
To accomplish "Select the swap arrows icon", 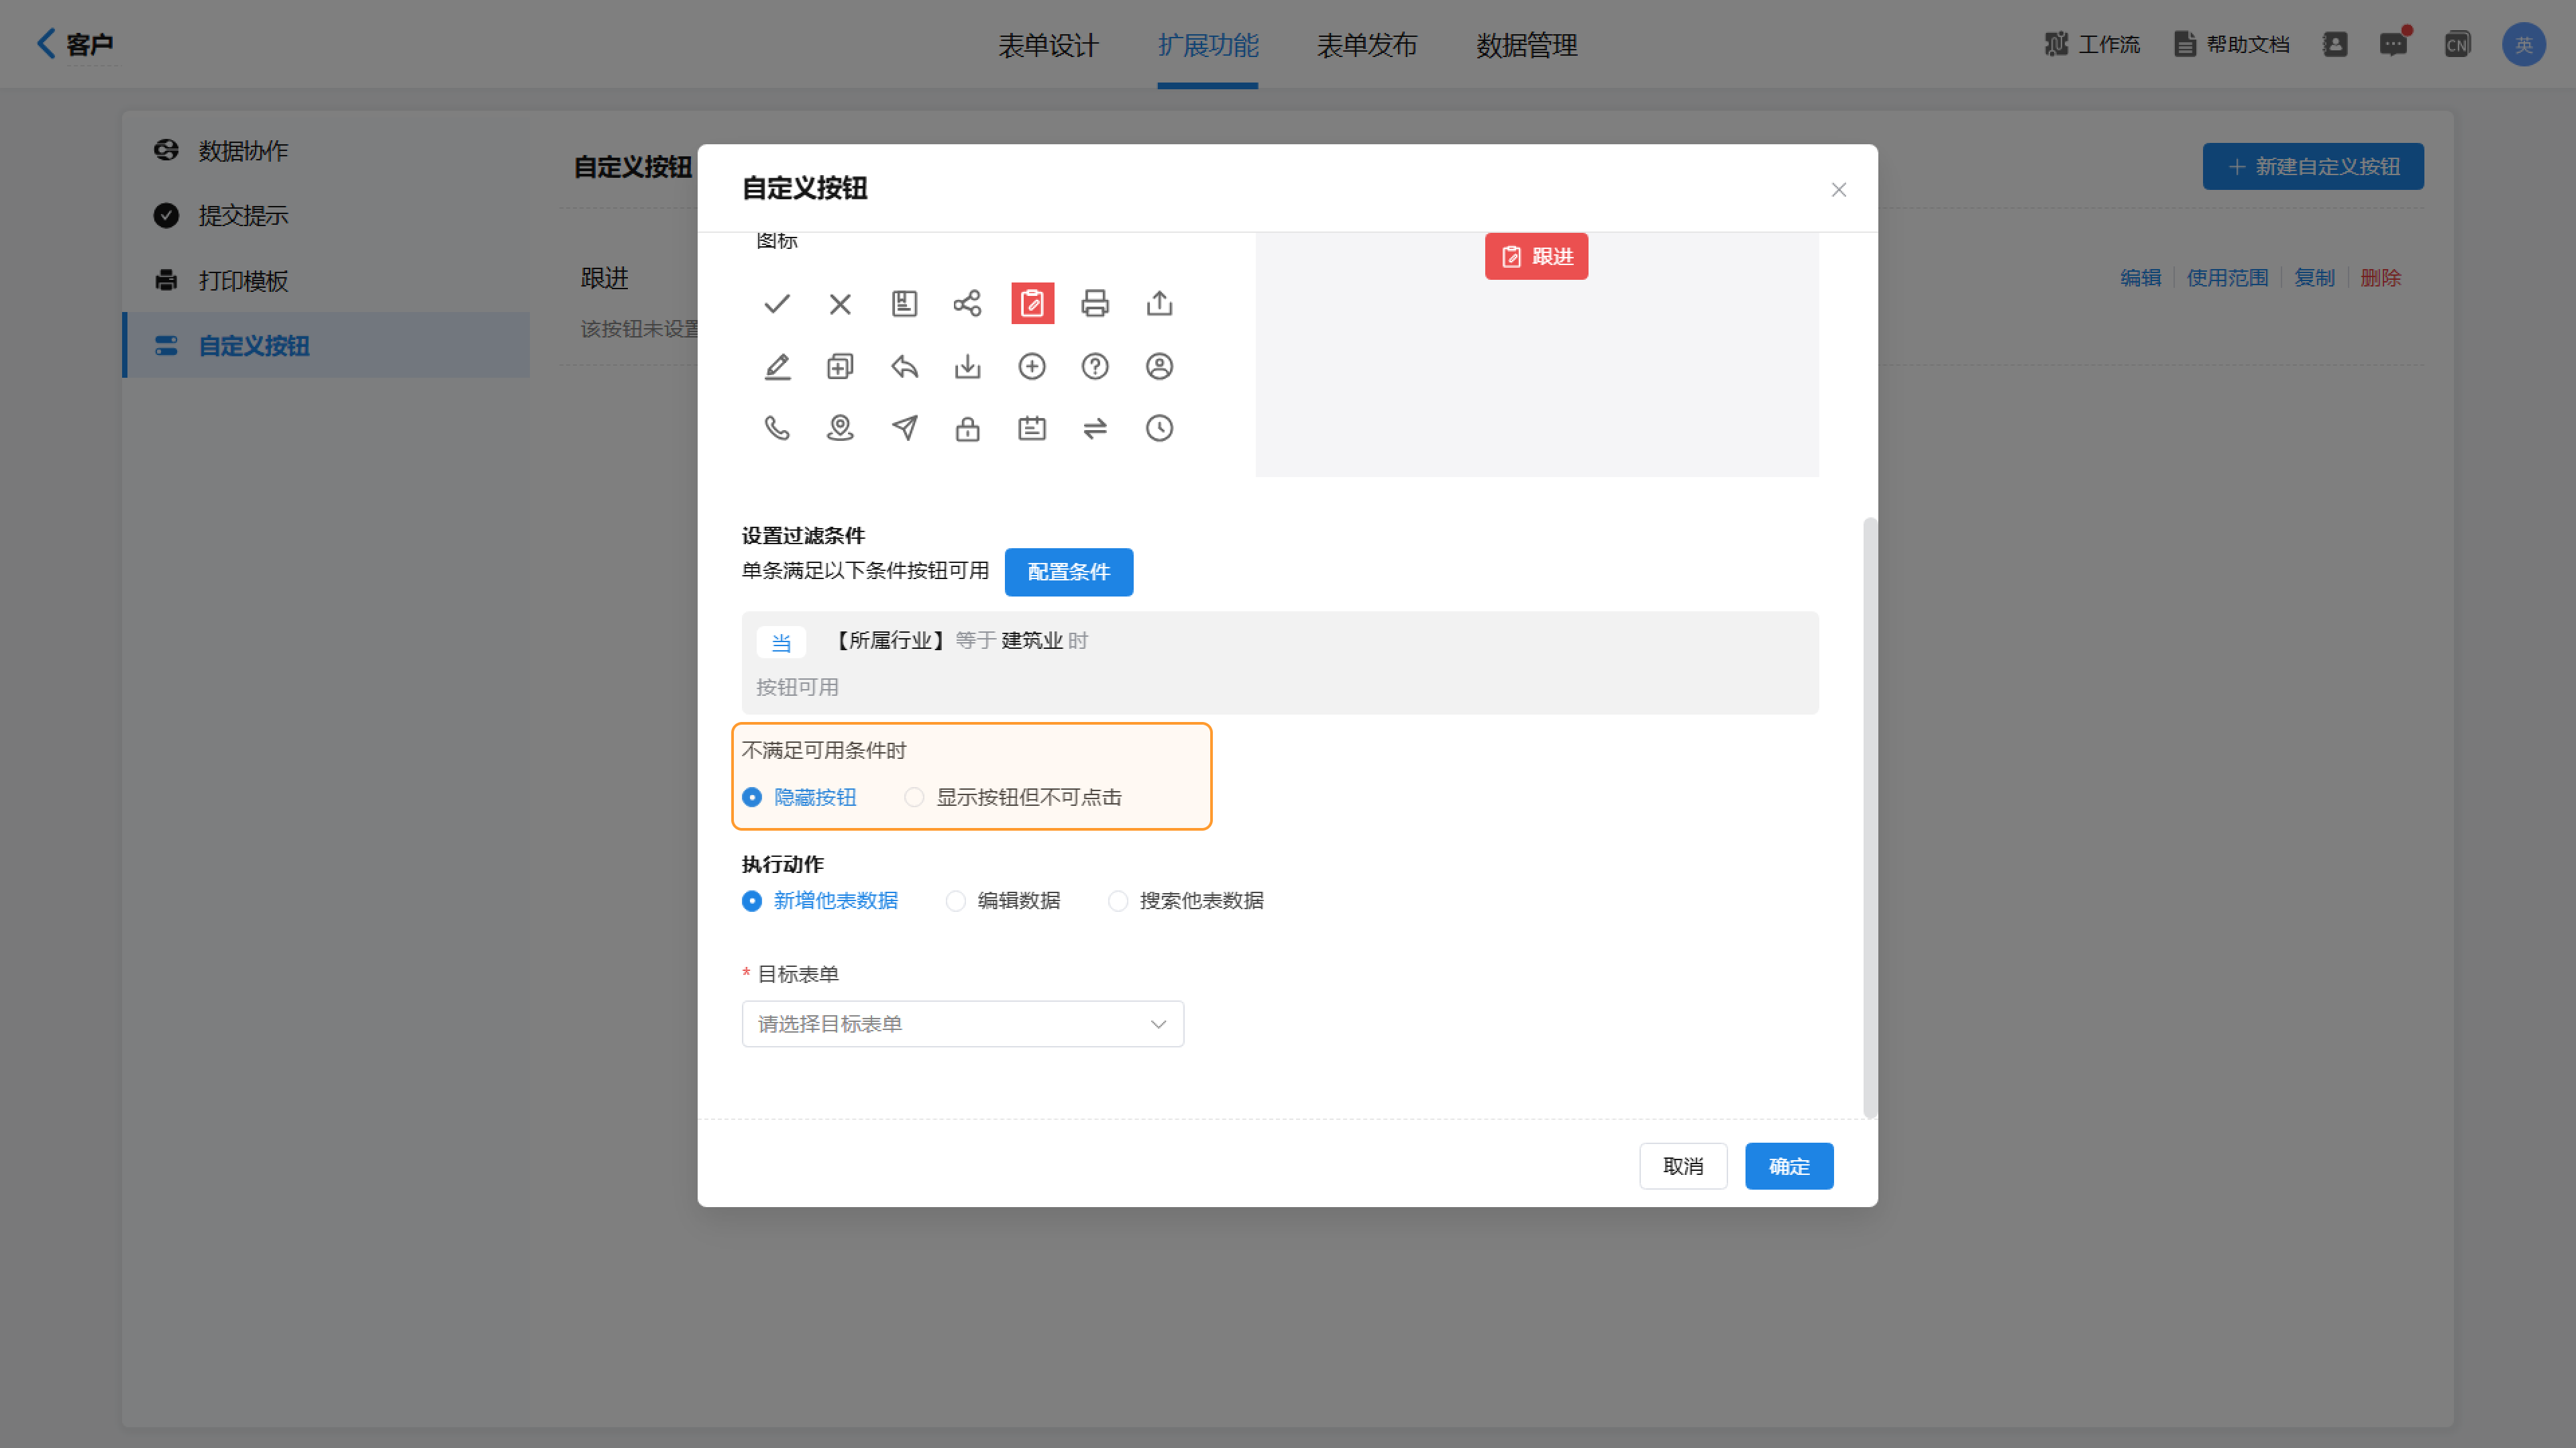I will 1095,428.
